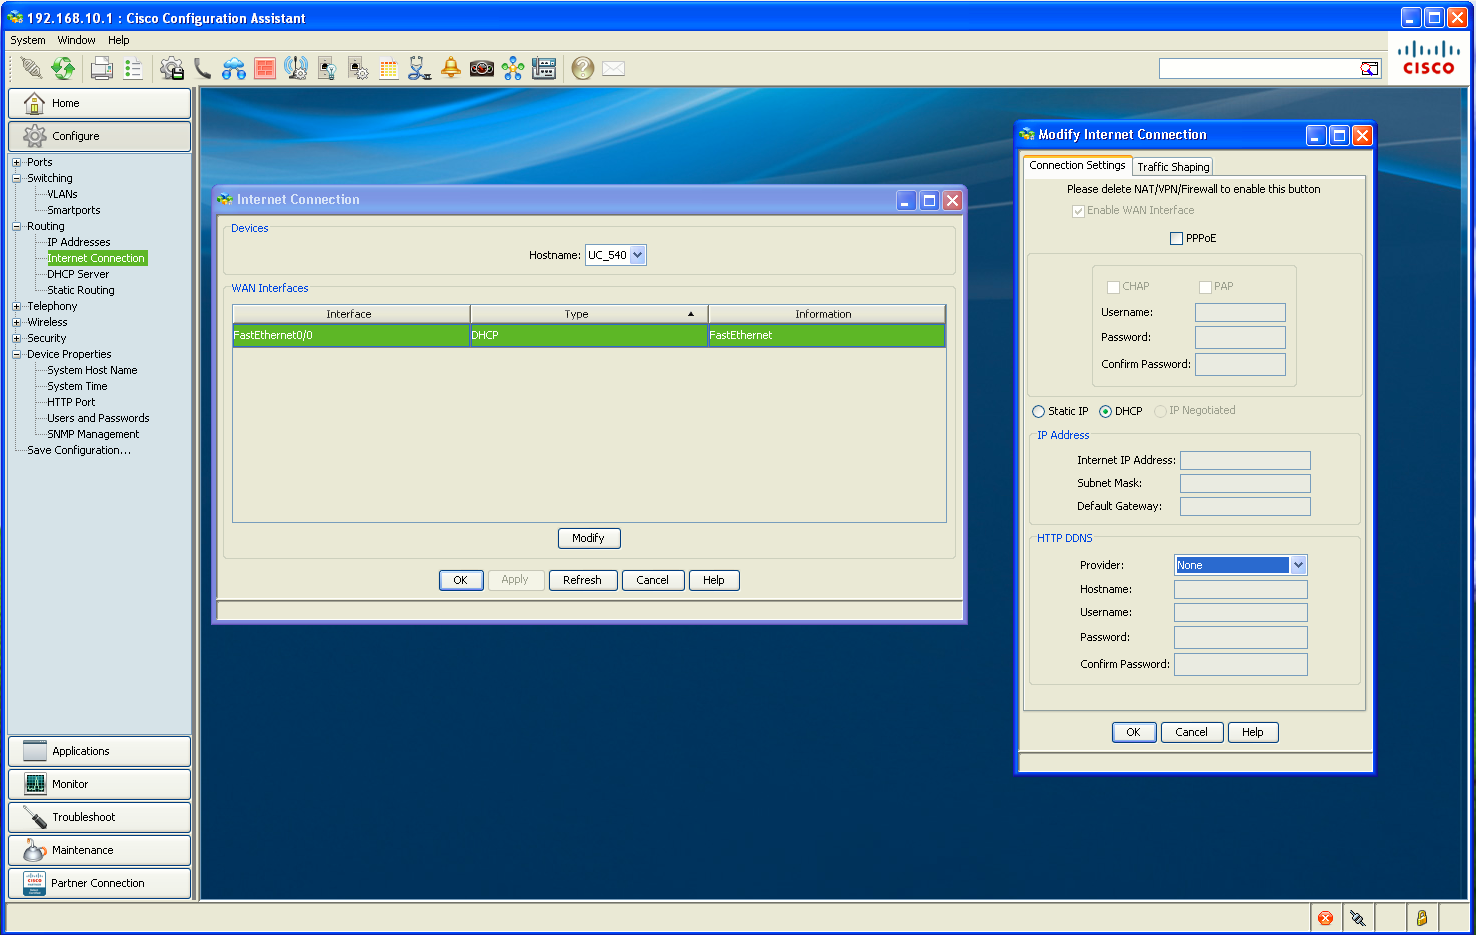Screen dimensions: 1476x935
Task: Open the Monitor panel button
Action: point(99,784)
